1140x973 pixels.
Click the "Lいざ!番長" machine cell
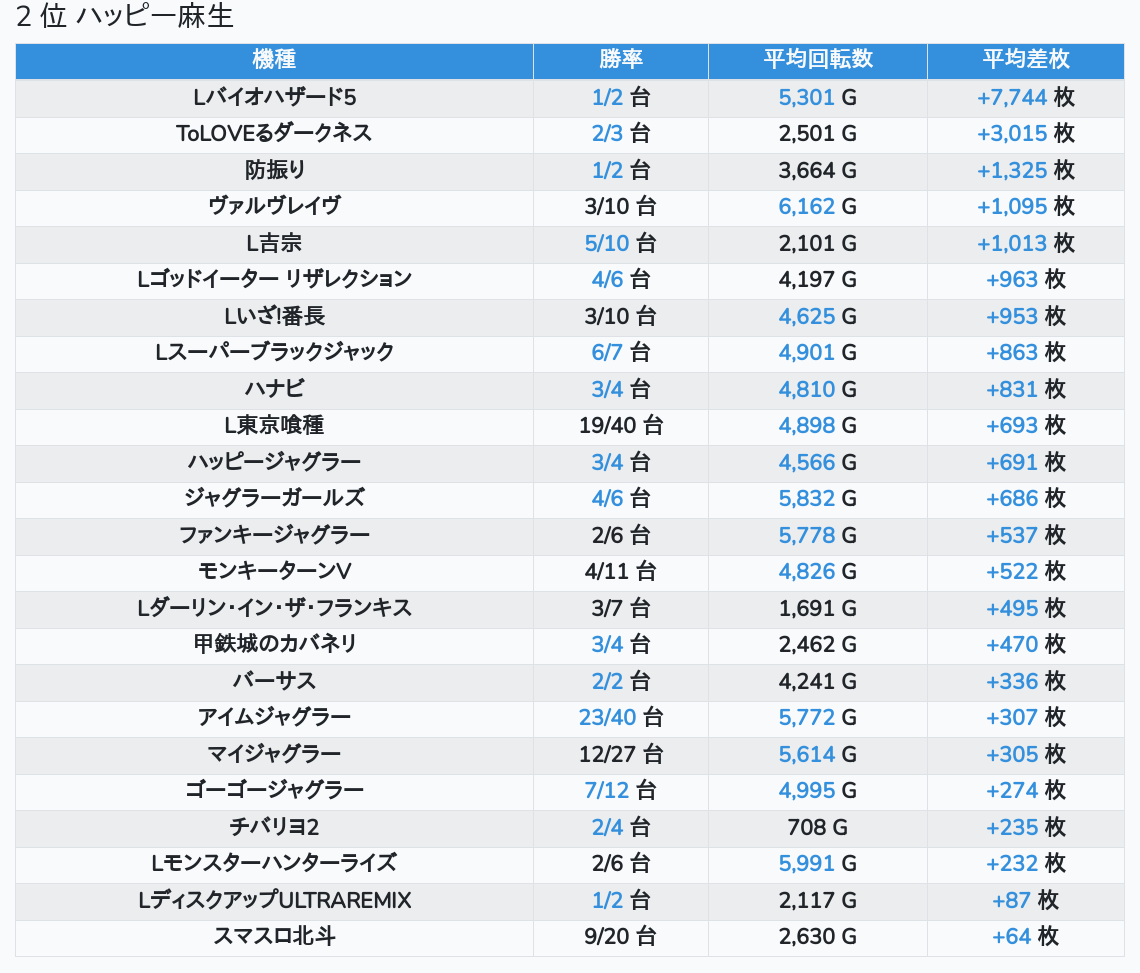[x=274, y=316]
